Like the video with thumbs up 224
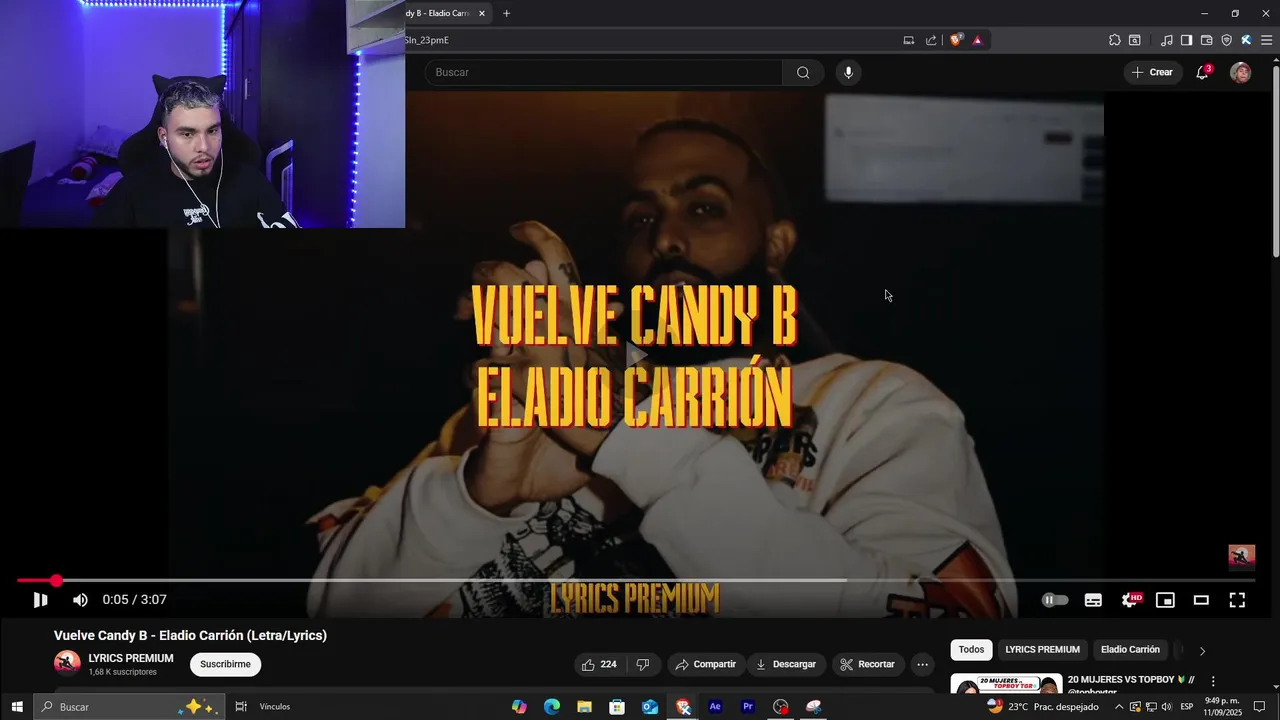 [600, 664]
